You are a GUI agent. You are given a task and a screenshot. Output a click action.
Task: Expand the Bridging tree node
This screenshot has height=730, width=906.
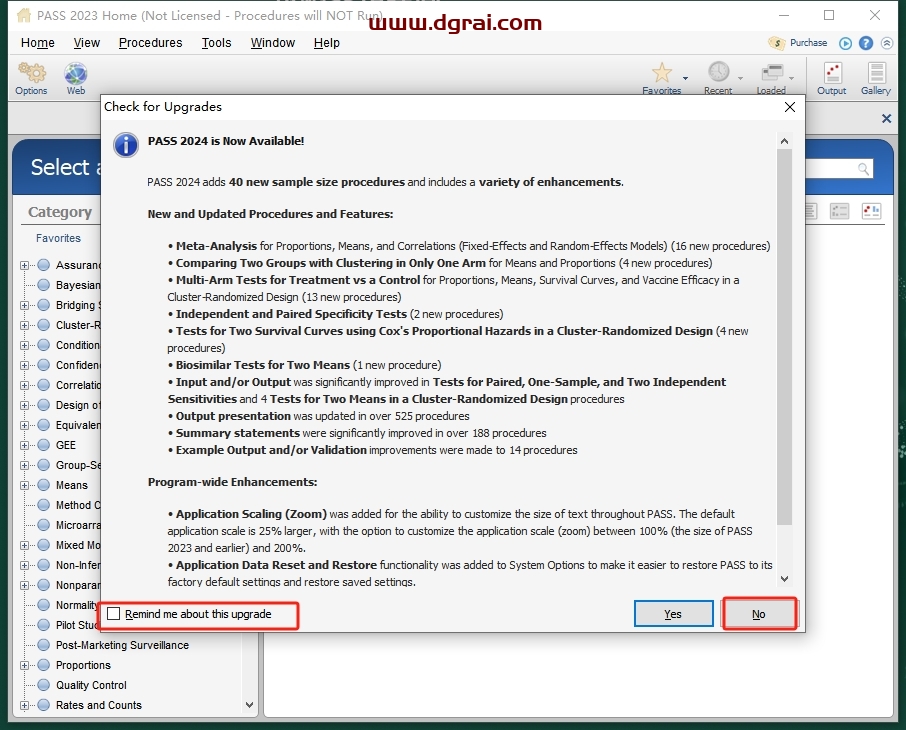[x=24, y=305]
